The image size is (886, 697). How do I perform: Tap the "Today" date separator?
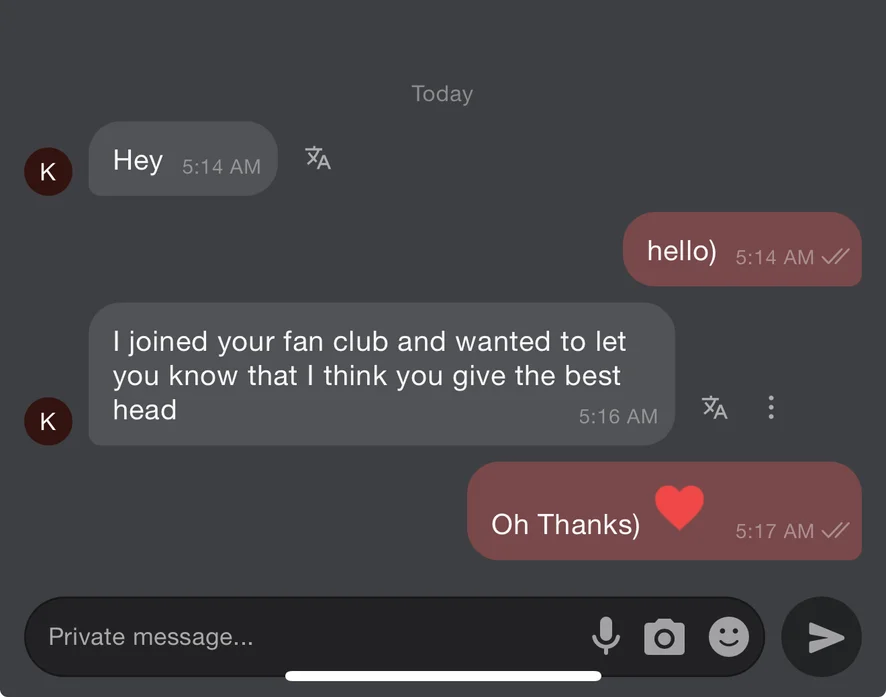[442, 94]
